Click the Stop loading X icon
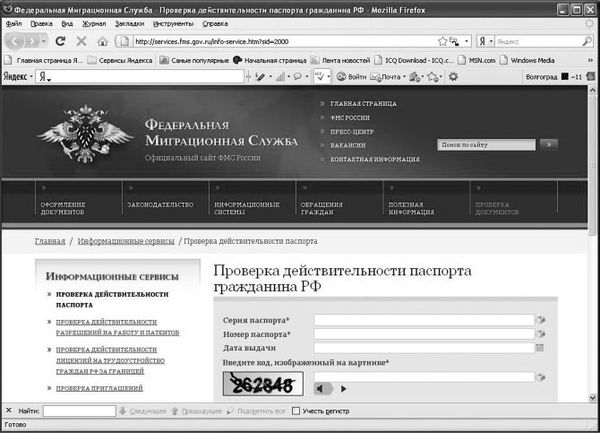The height and width of the screenshot is (433, 600). [x=81, y=41]
